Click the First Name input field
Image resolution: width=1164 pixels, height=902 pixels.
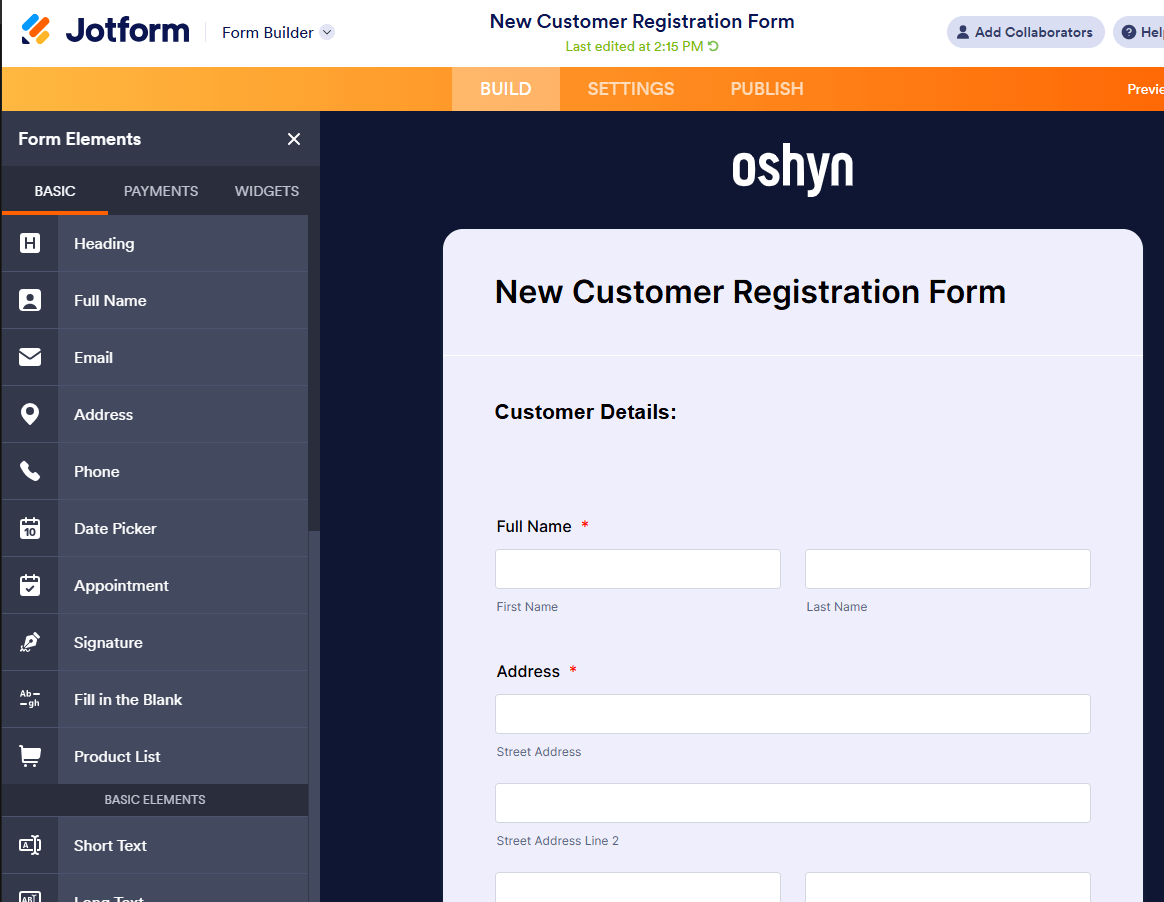638,569
